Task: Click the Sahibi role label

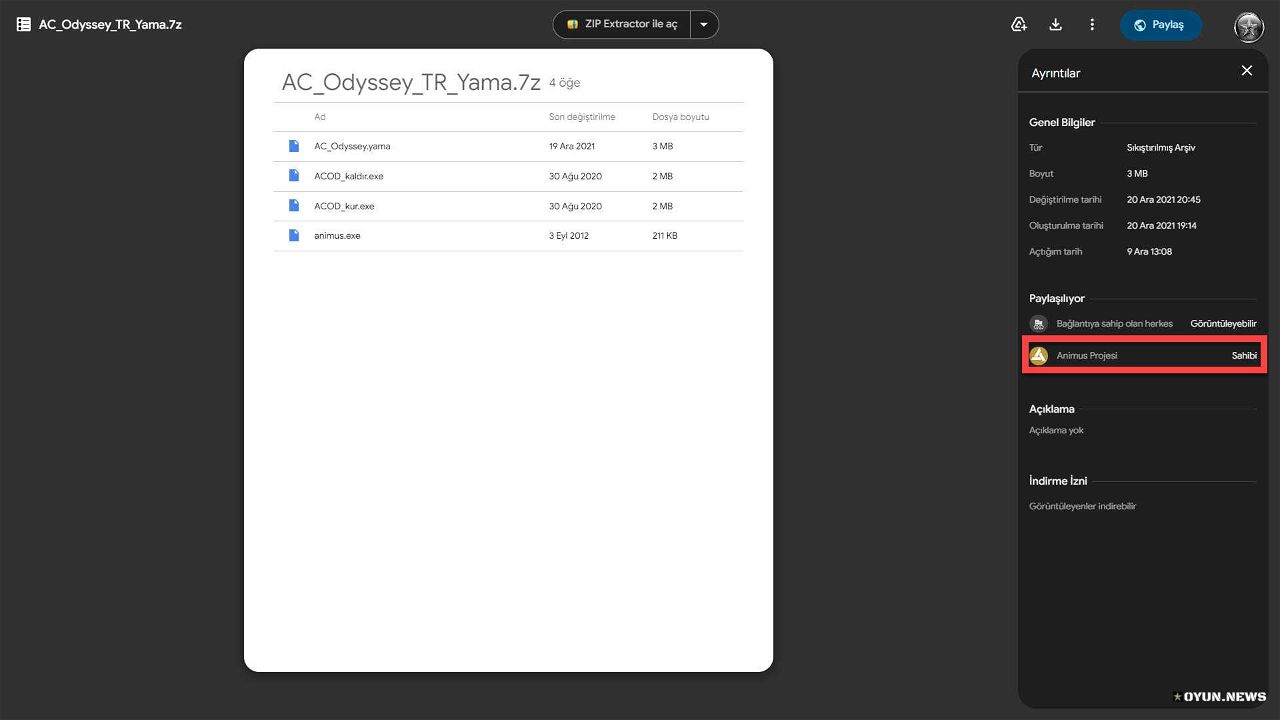Action: click(x=1244, y=356)
